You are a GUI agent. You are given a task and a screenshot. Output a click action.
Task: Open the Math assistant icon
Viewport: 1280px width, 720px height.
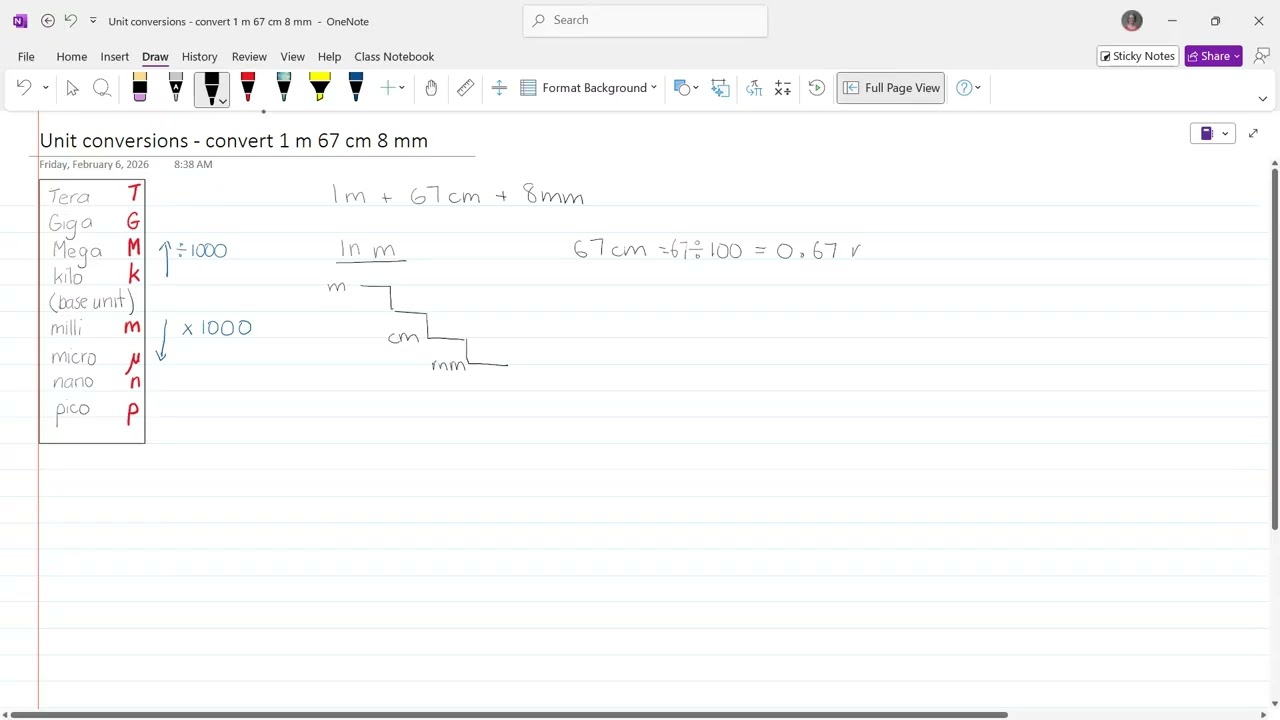click(x=783, y=88)
